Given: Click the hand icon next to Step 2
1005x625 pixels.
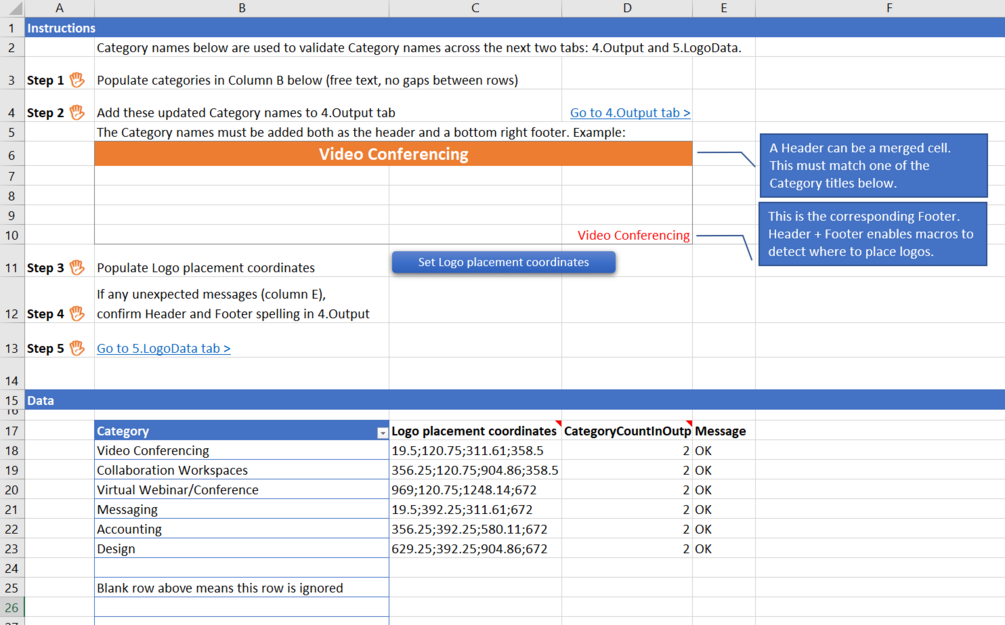Looking at the screenshot, I should pos(77,112).
